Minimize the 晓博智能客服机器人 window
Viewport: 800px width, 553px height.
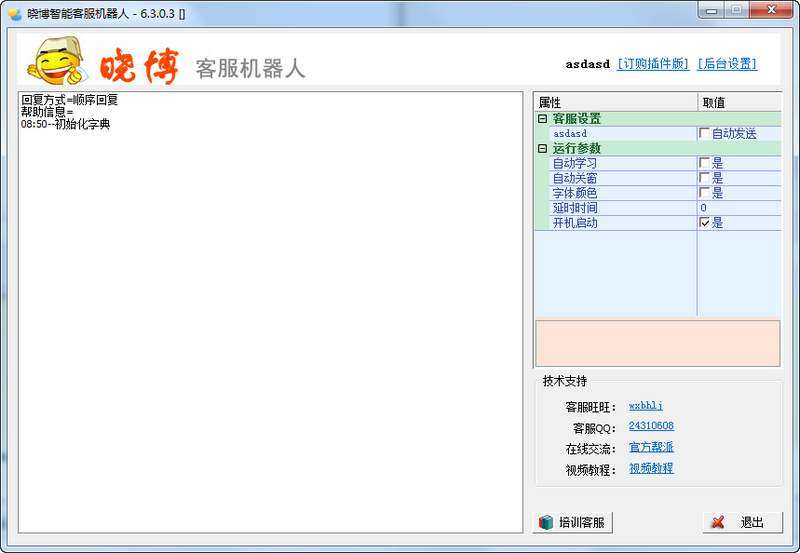tap(711, 10)
